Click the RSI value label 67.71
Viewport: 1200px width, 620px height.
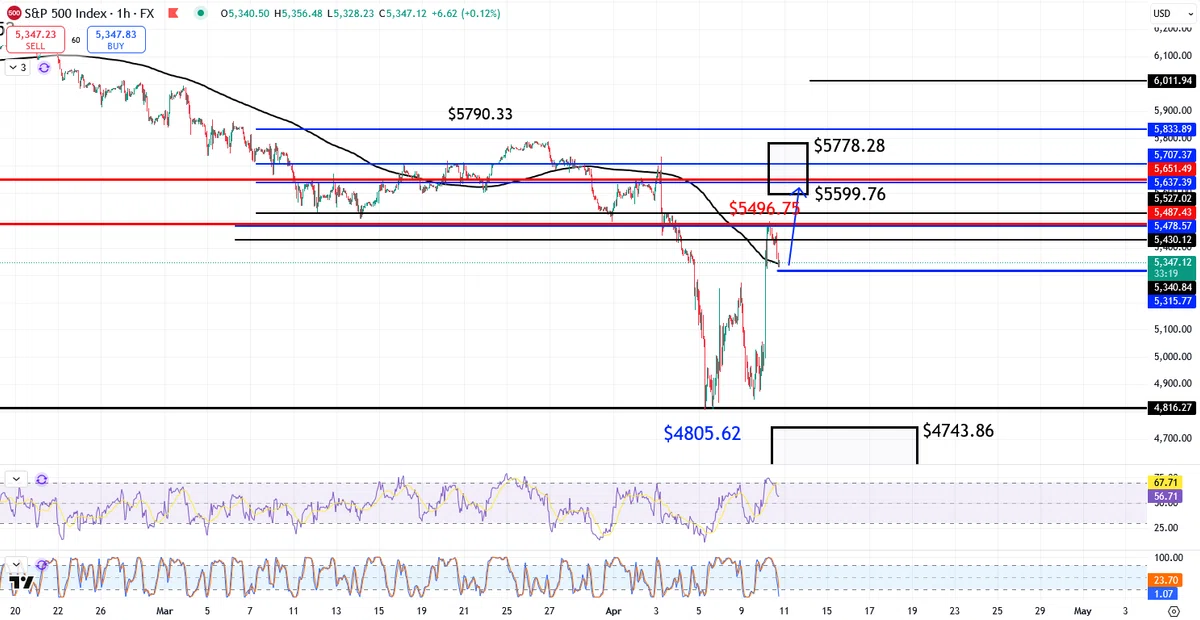click(1163, 482)
